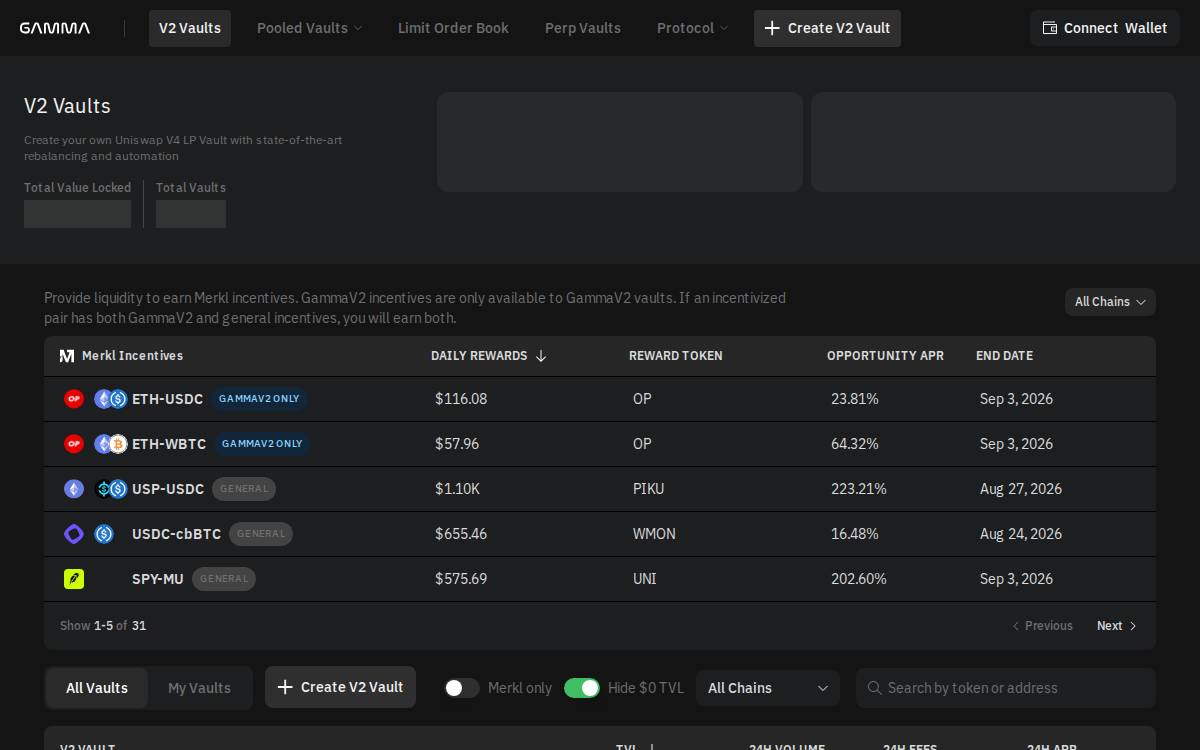Click the Reward Token column header

[x=676, y=356]
